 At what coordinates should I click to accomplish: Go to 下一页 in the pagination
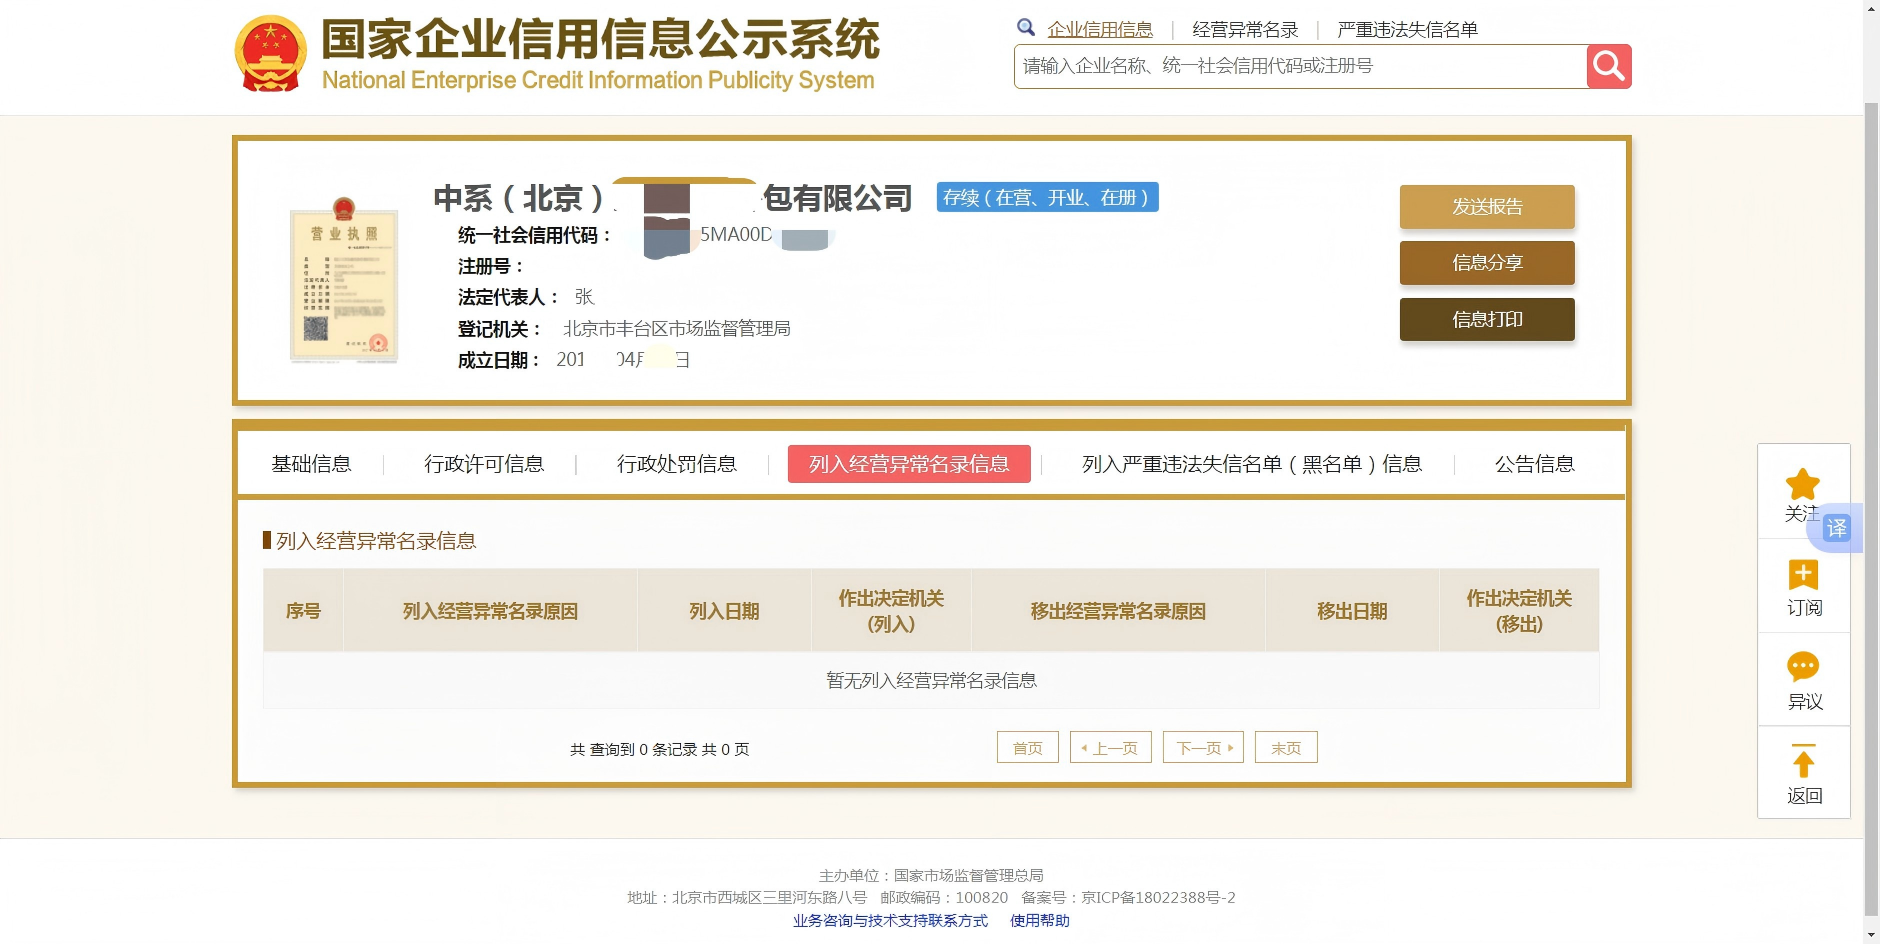click(x=1203, y=748)
